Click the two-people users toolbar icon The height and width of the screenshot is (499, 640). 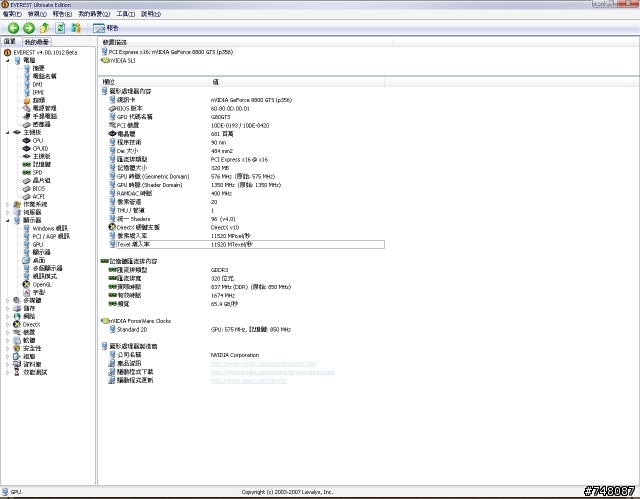point(76,28)
